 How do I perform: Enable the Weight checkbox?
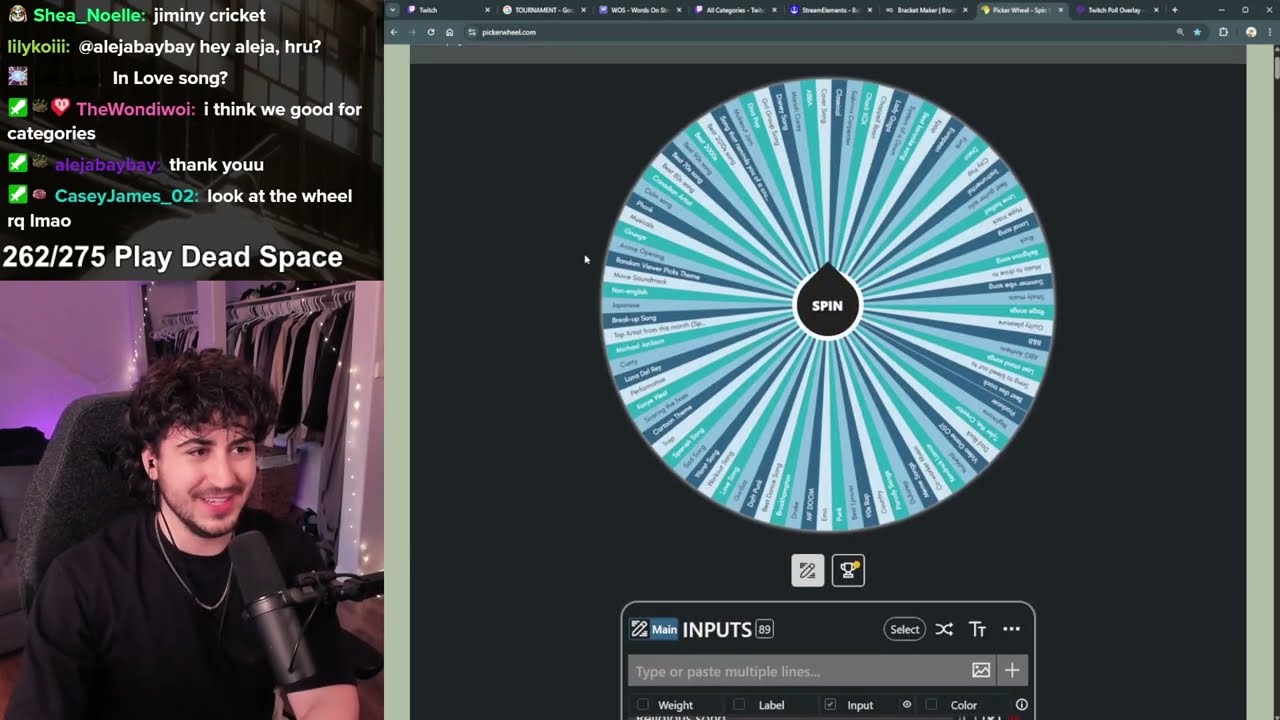tap(643, 705)
